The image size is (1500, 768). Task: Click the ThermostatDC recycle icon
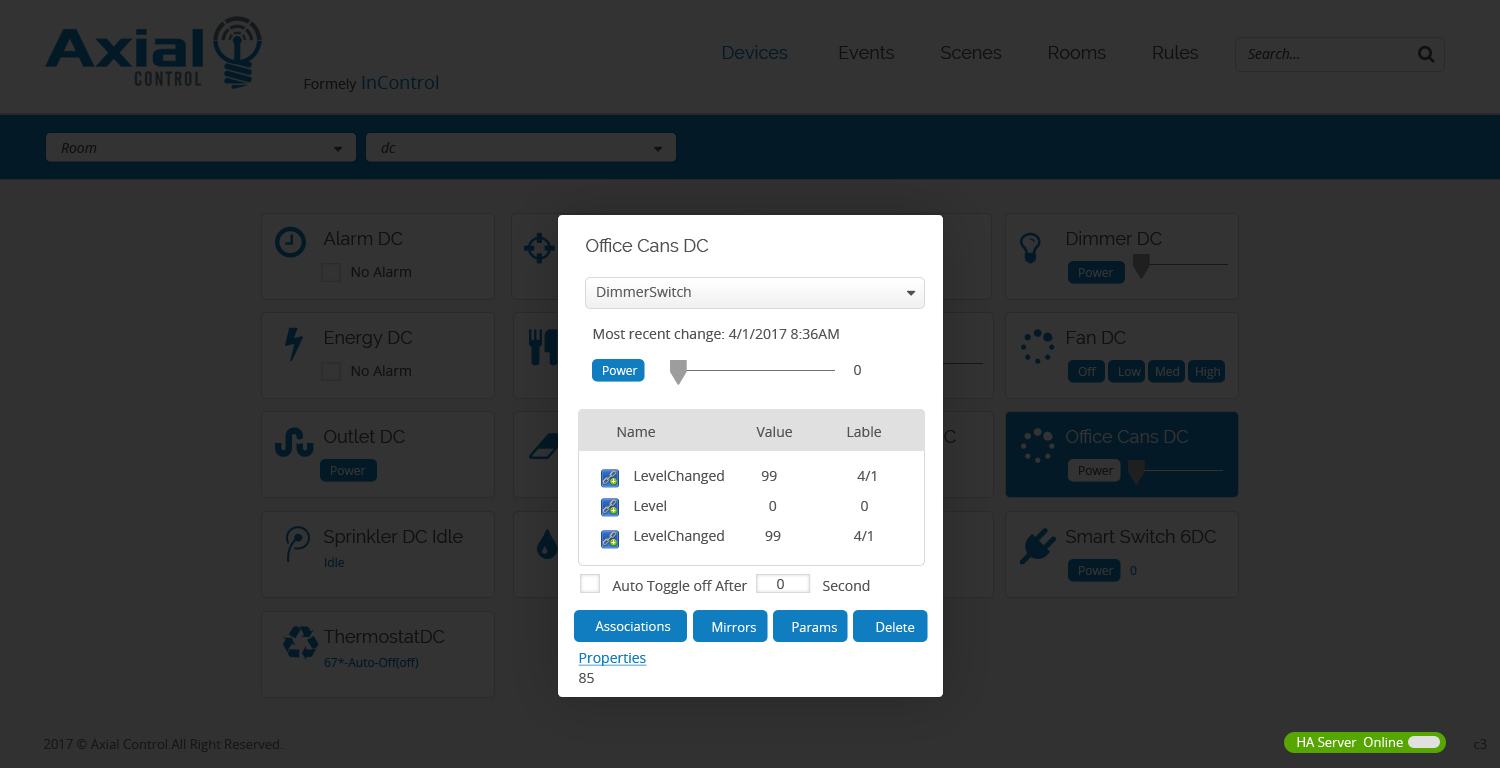(x=300, y=642)
